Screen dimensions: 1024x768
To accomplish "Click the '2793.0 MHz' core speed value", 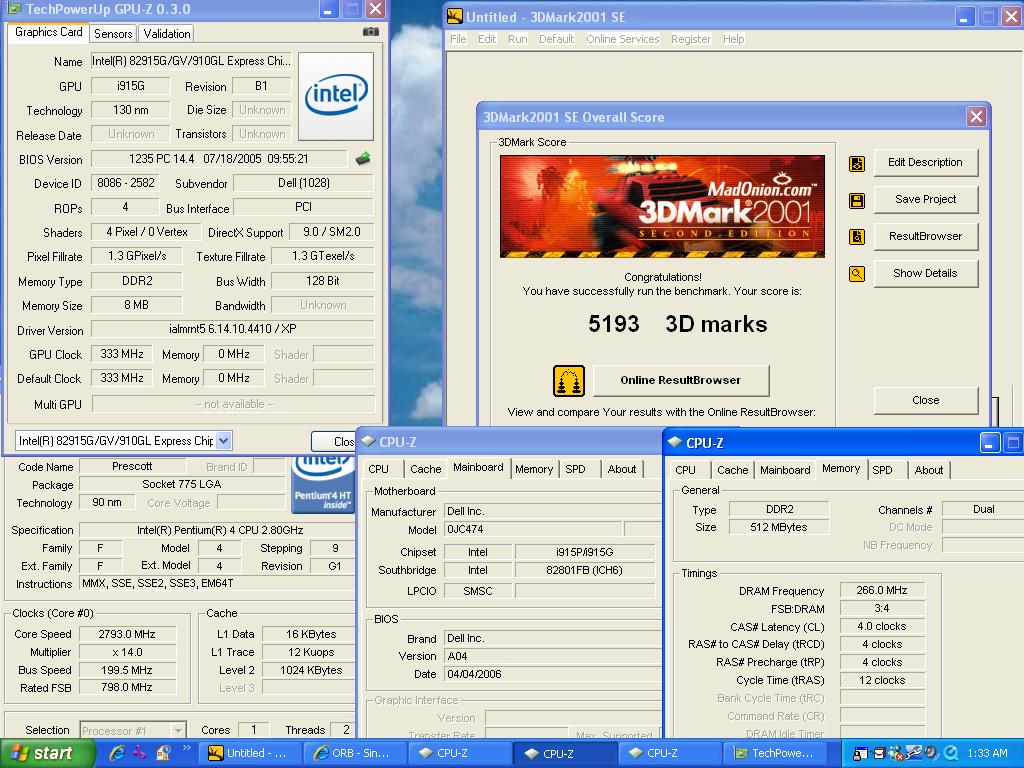I will 127,634.
